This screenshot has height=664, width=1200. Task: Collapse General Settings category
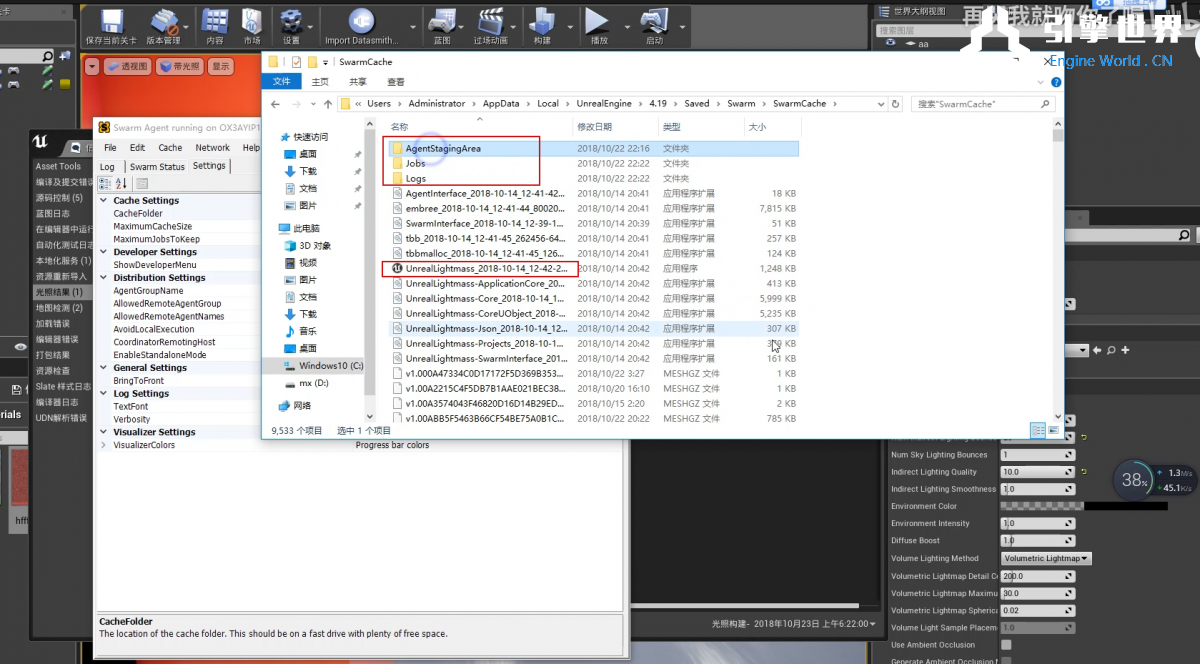pyautogui.click(x=103, y=368)
